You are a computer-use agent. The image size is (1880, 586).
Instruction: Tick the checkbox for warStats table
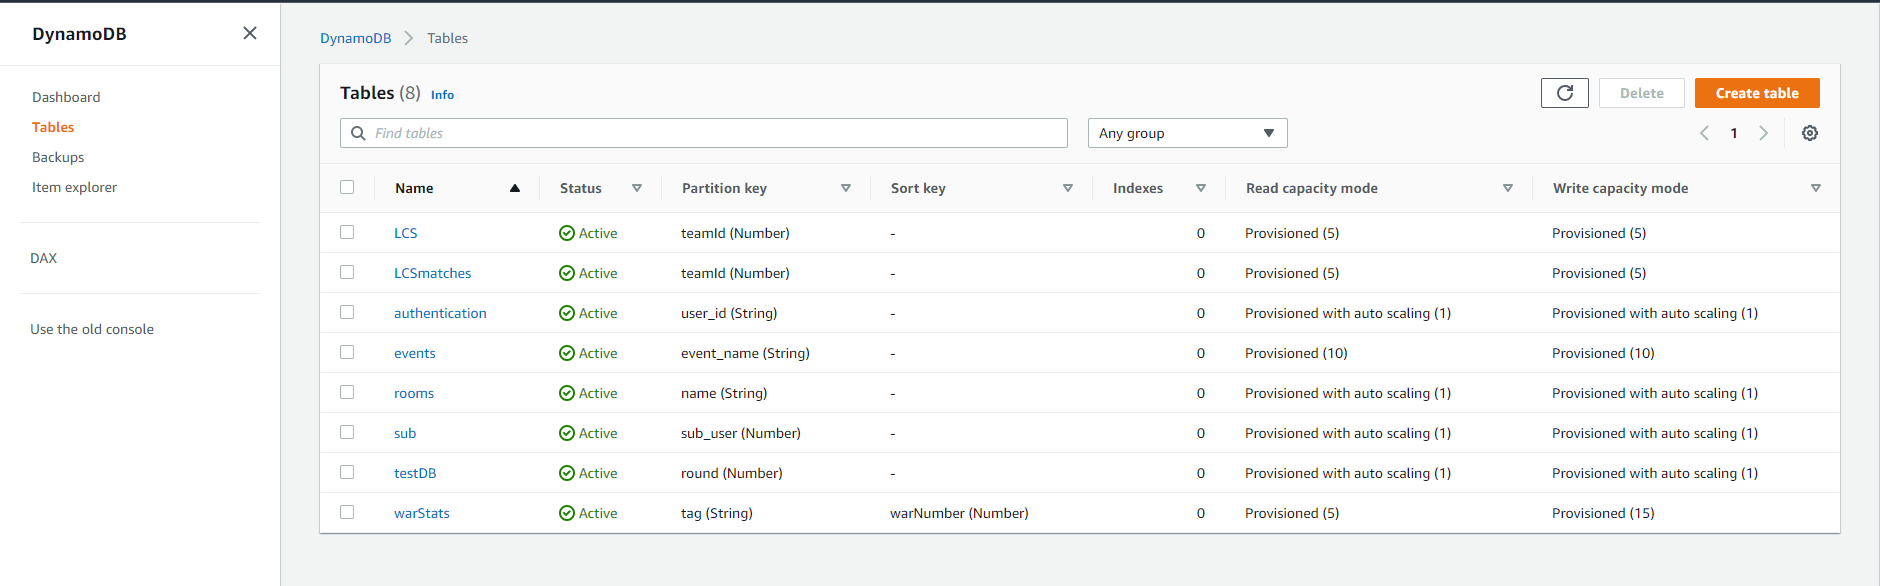click(x=347, y=512)
